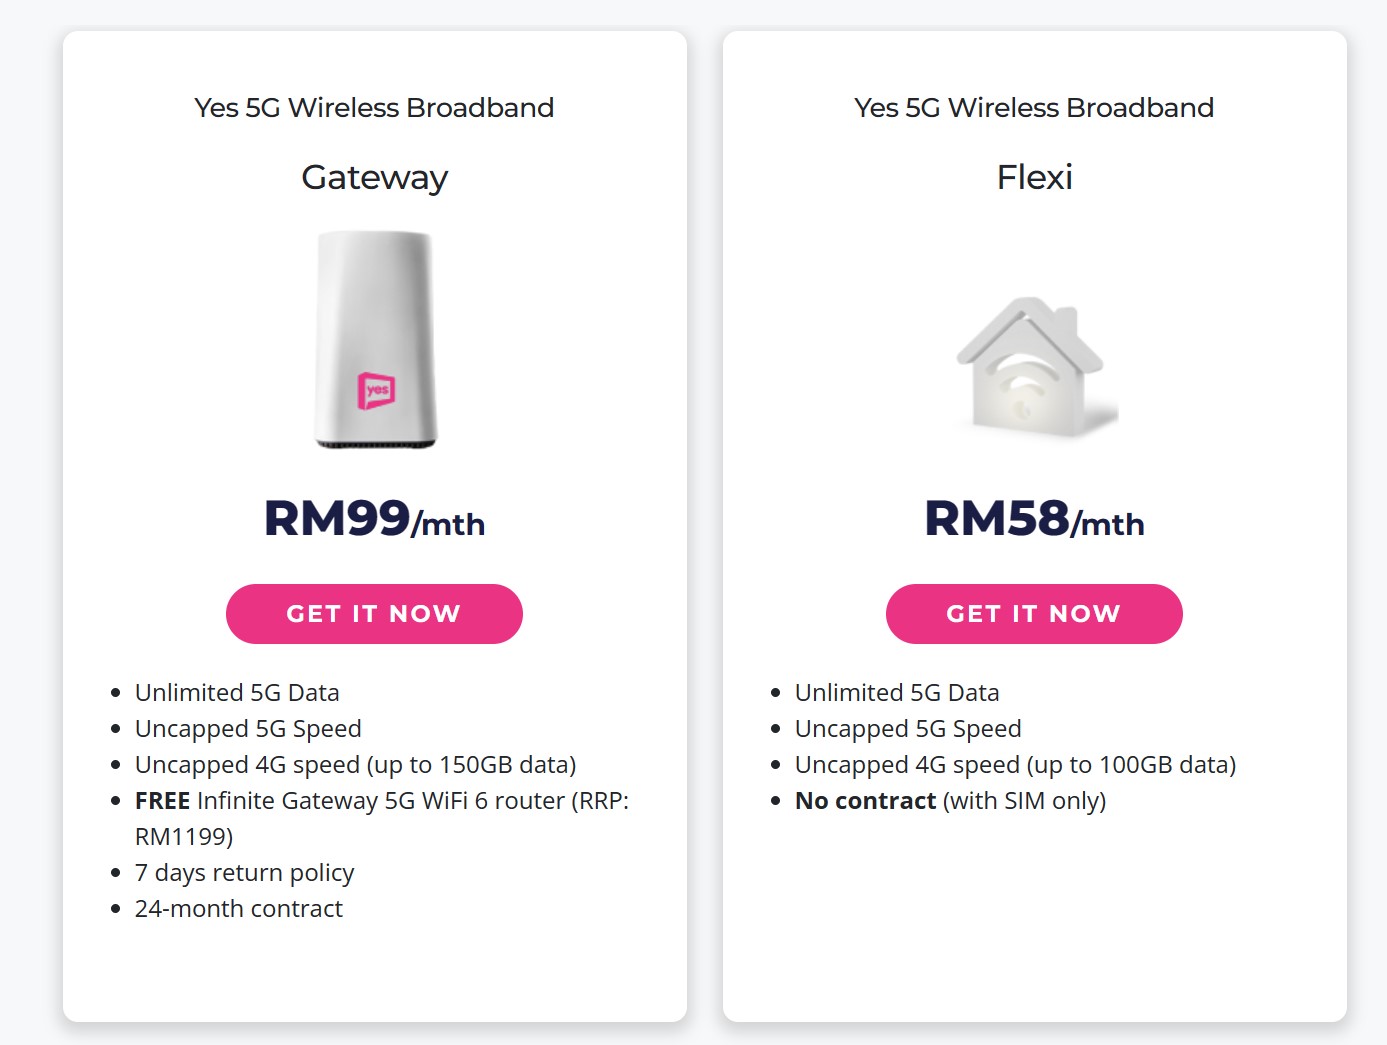
Task: Click the white Yes Gateway router image
Action: (376, 340)
